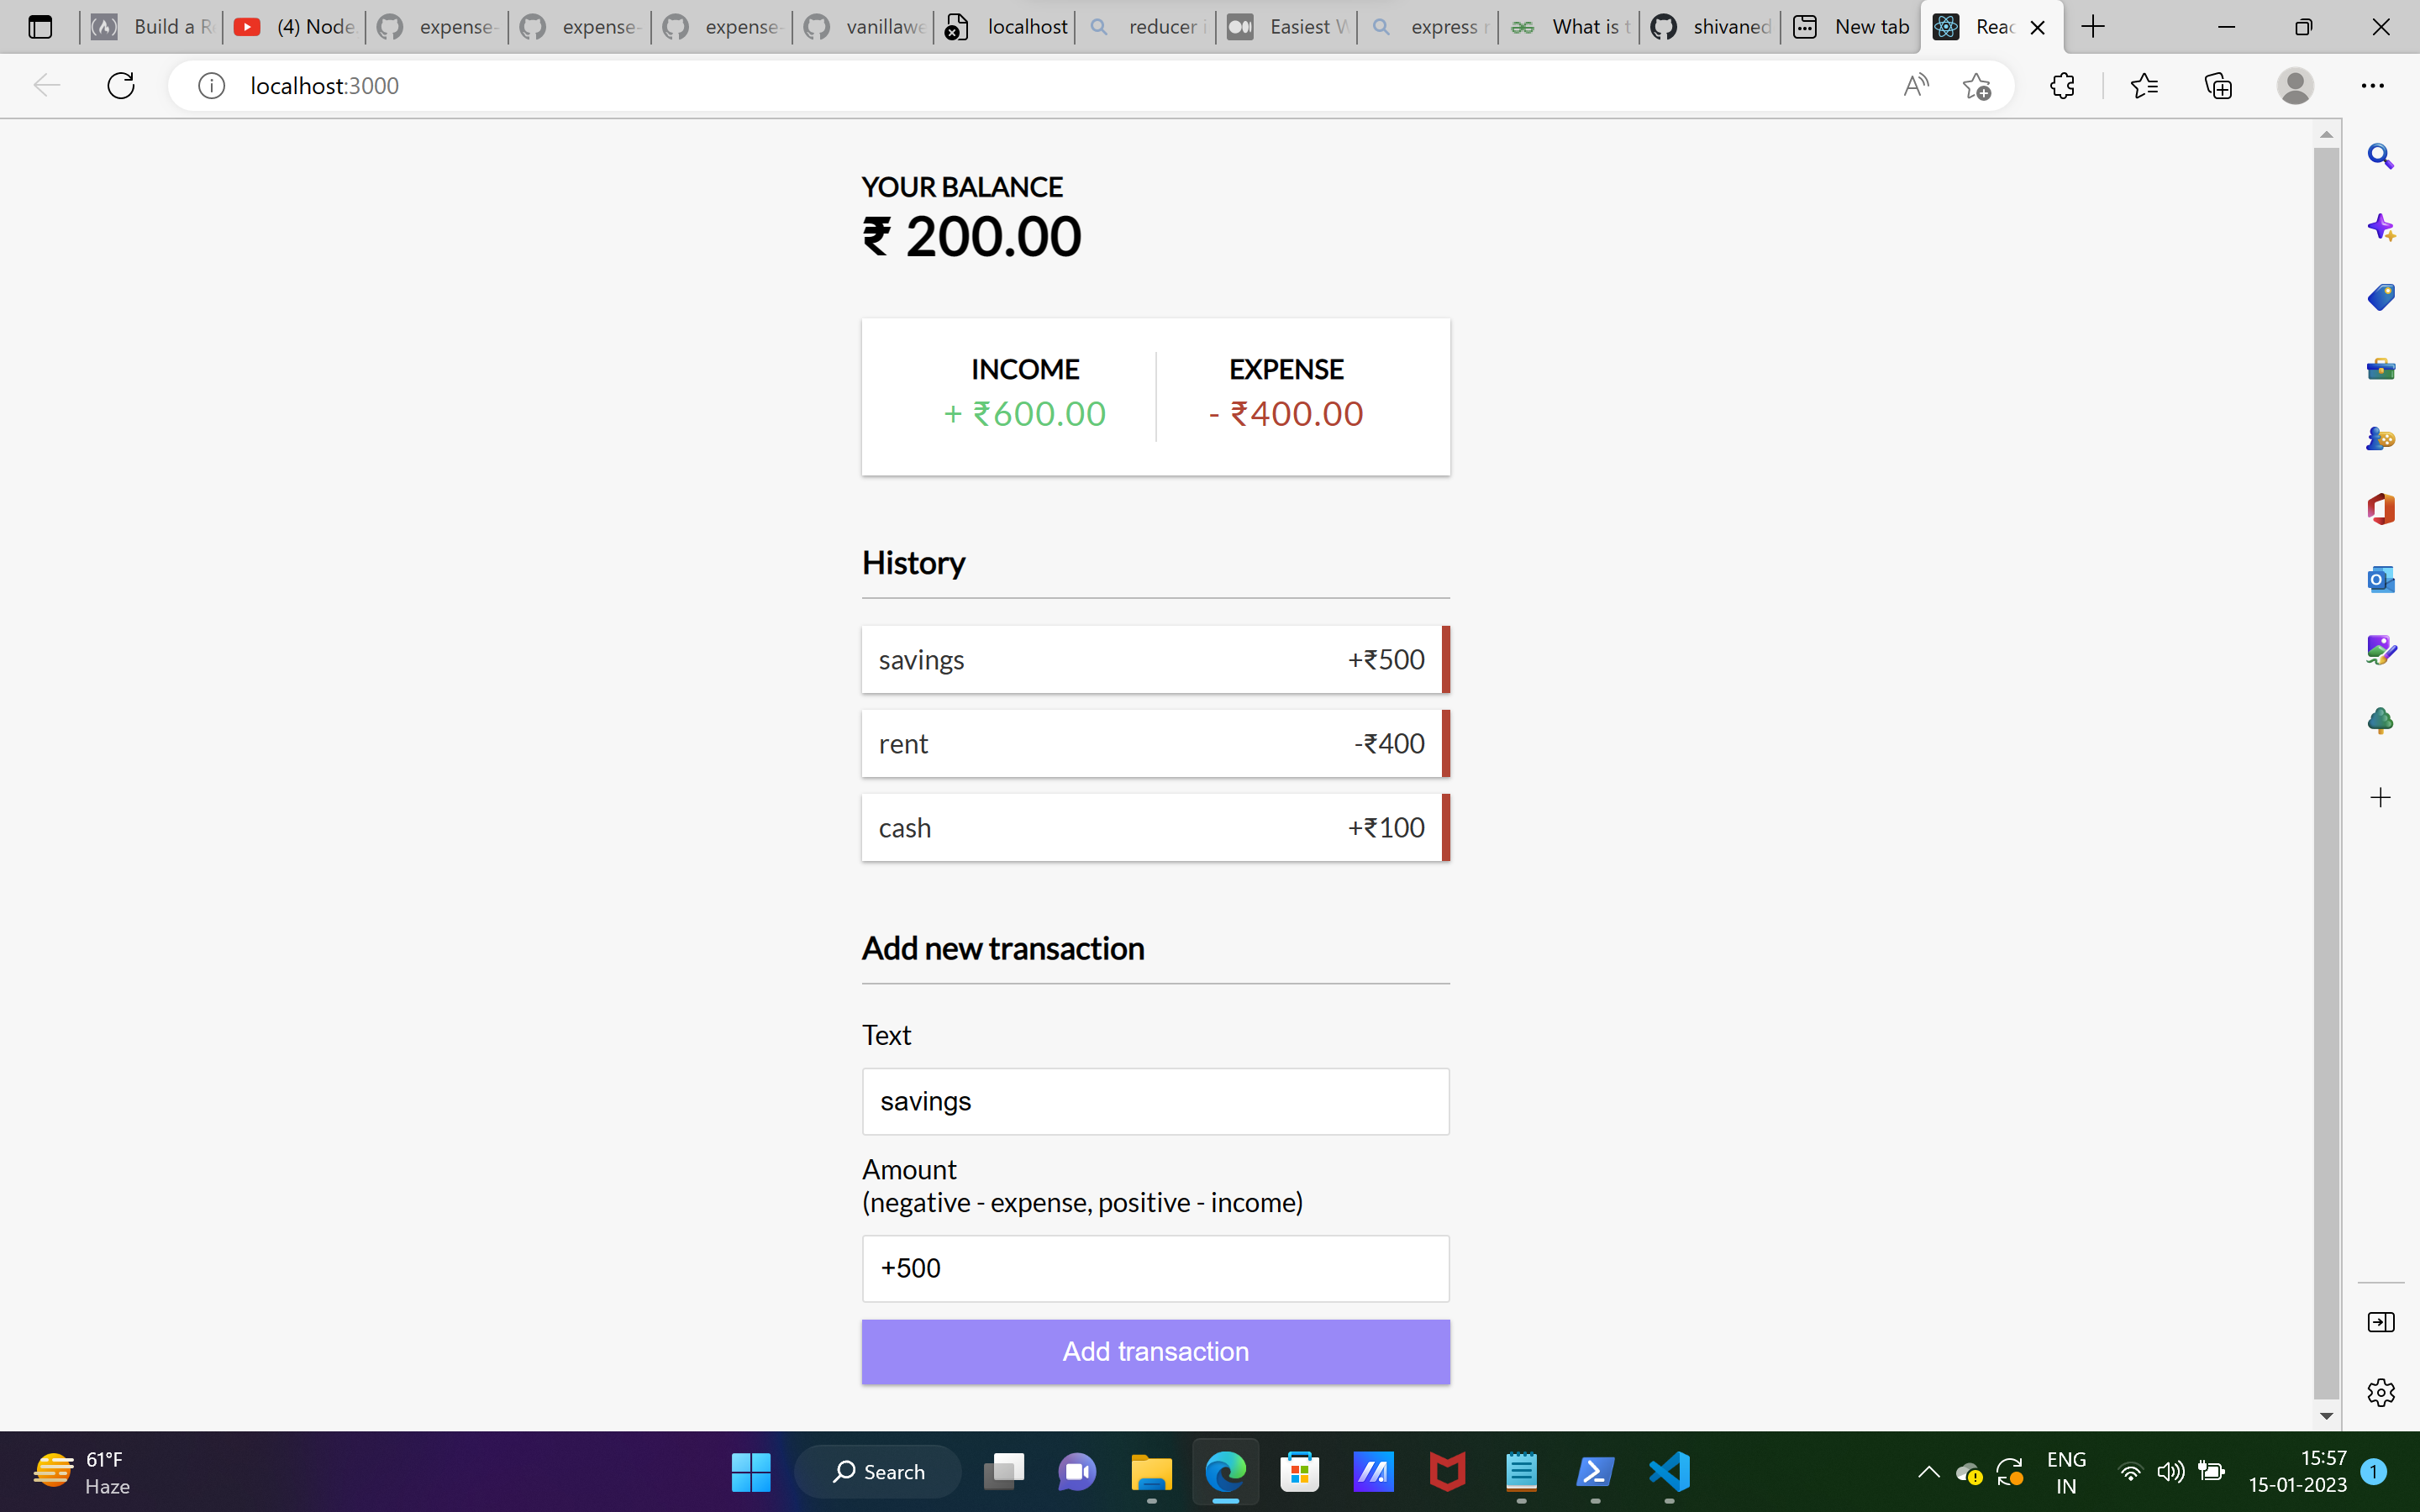
Task: Open sidebar settings via the gear icon
Action: click(x=2380, y=1391)
